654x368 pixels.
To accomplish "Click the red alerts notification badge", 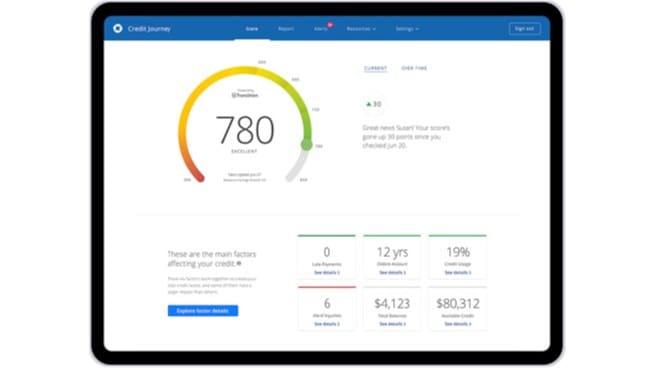I will [x=330, y=25].
